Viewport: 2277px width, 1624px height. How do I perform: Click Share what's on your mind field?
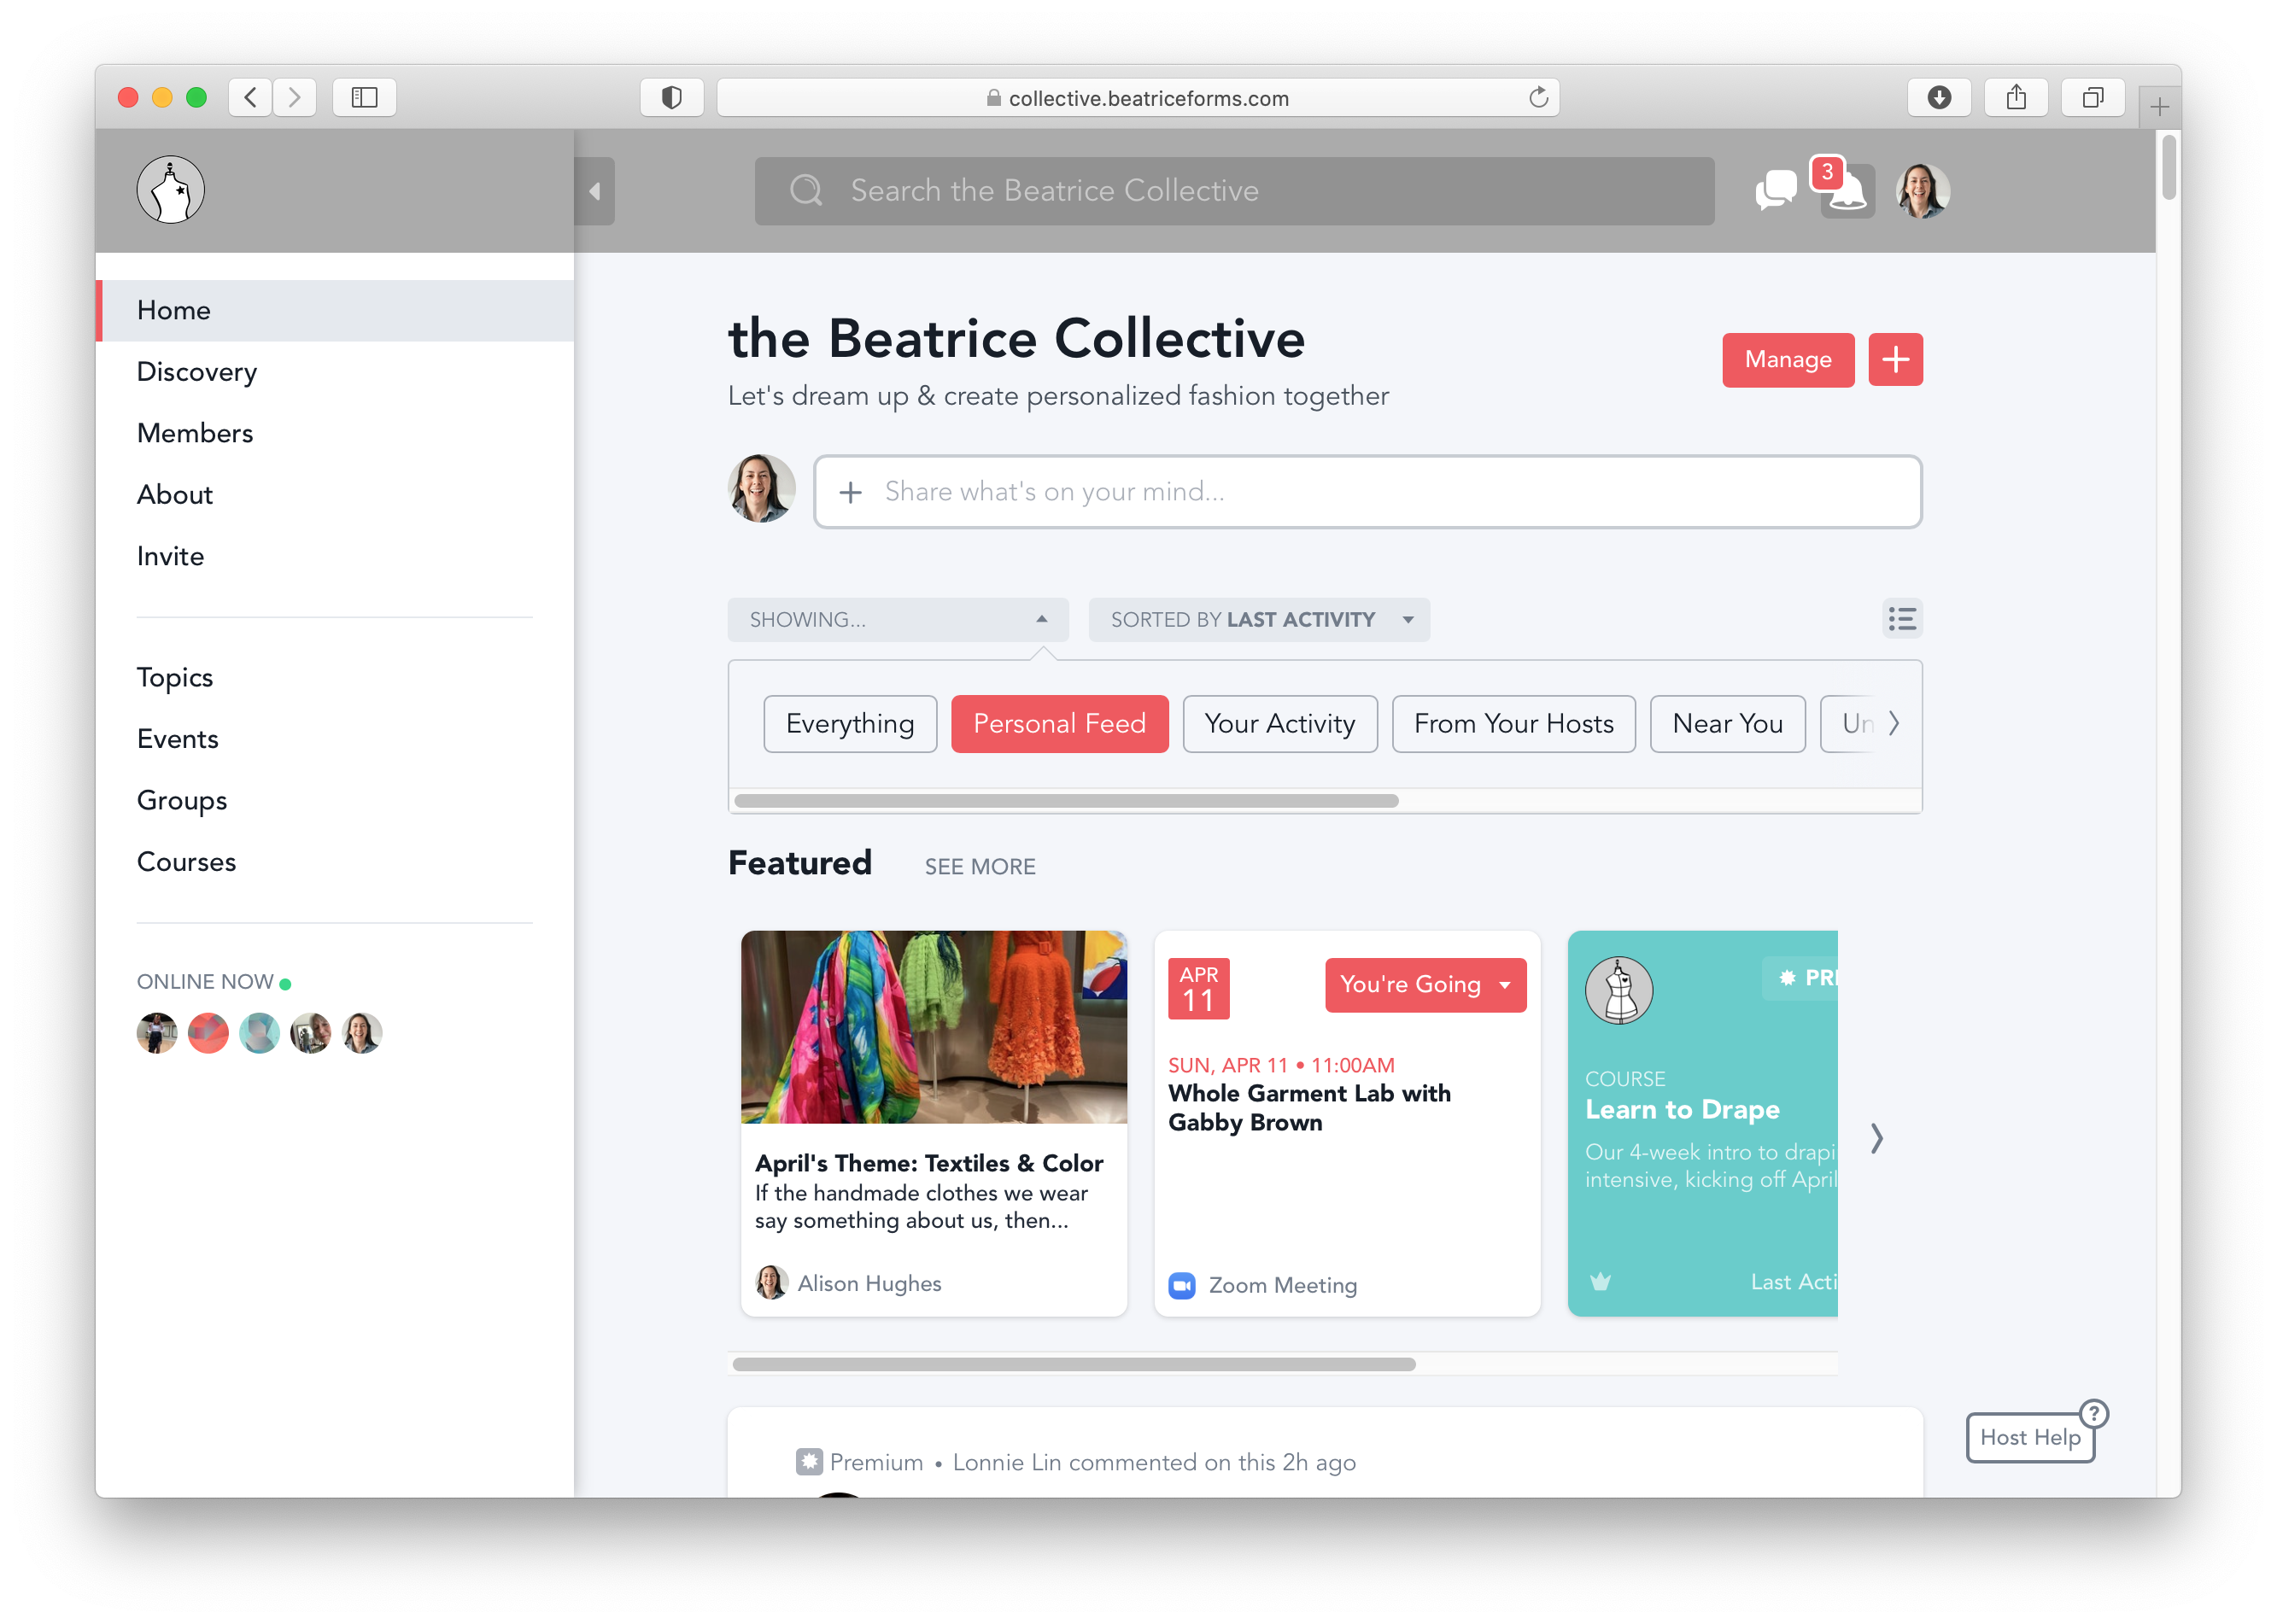coord(1367,492)
